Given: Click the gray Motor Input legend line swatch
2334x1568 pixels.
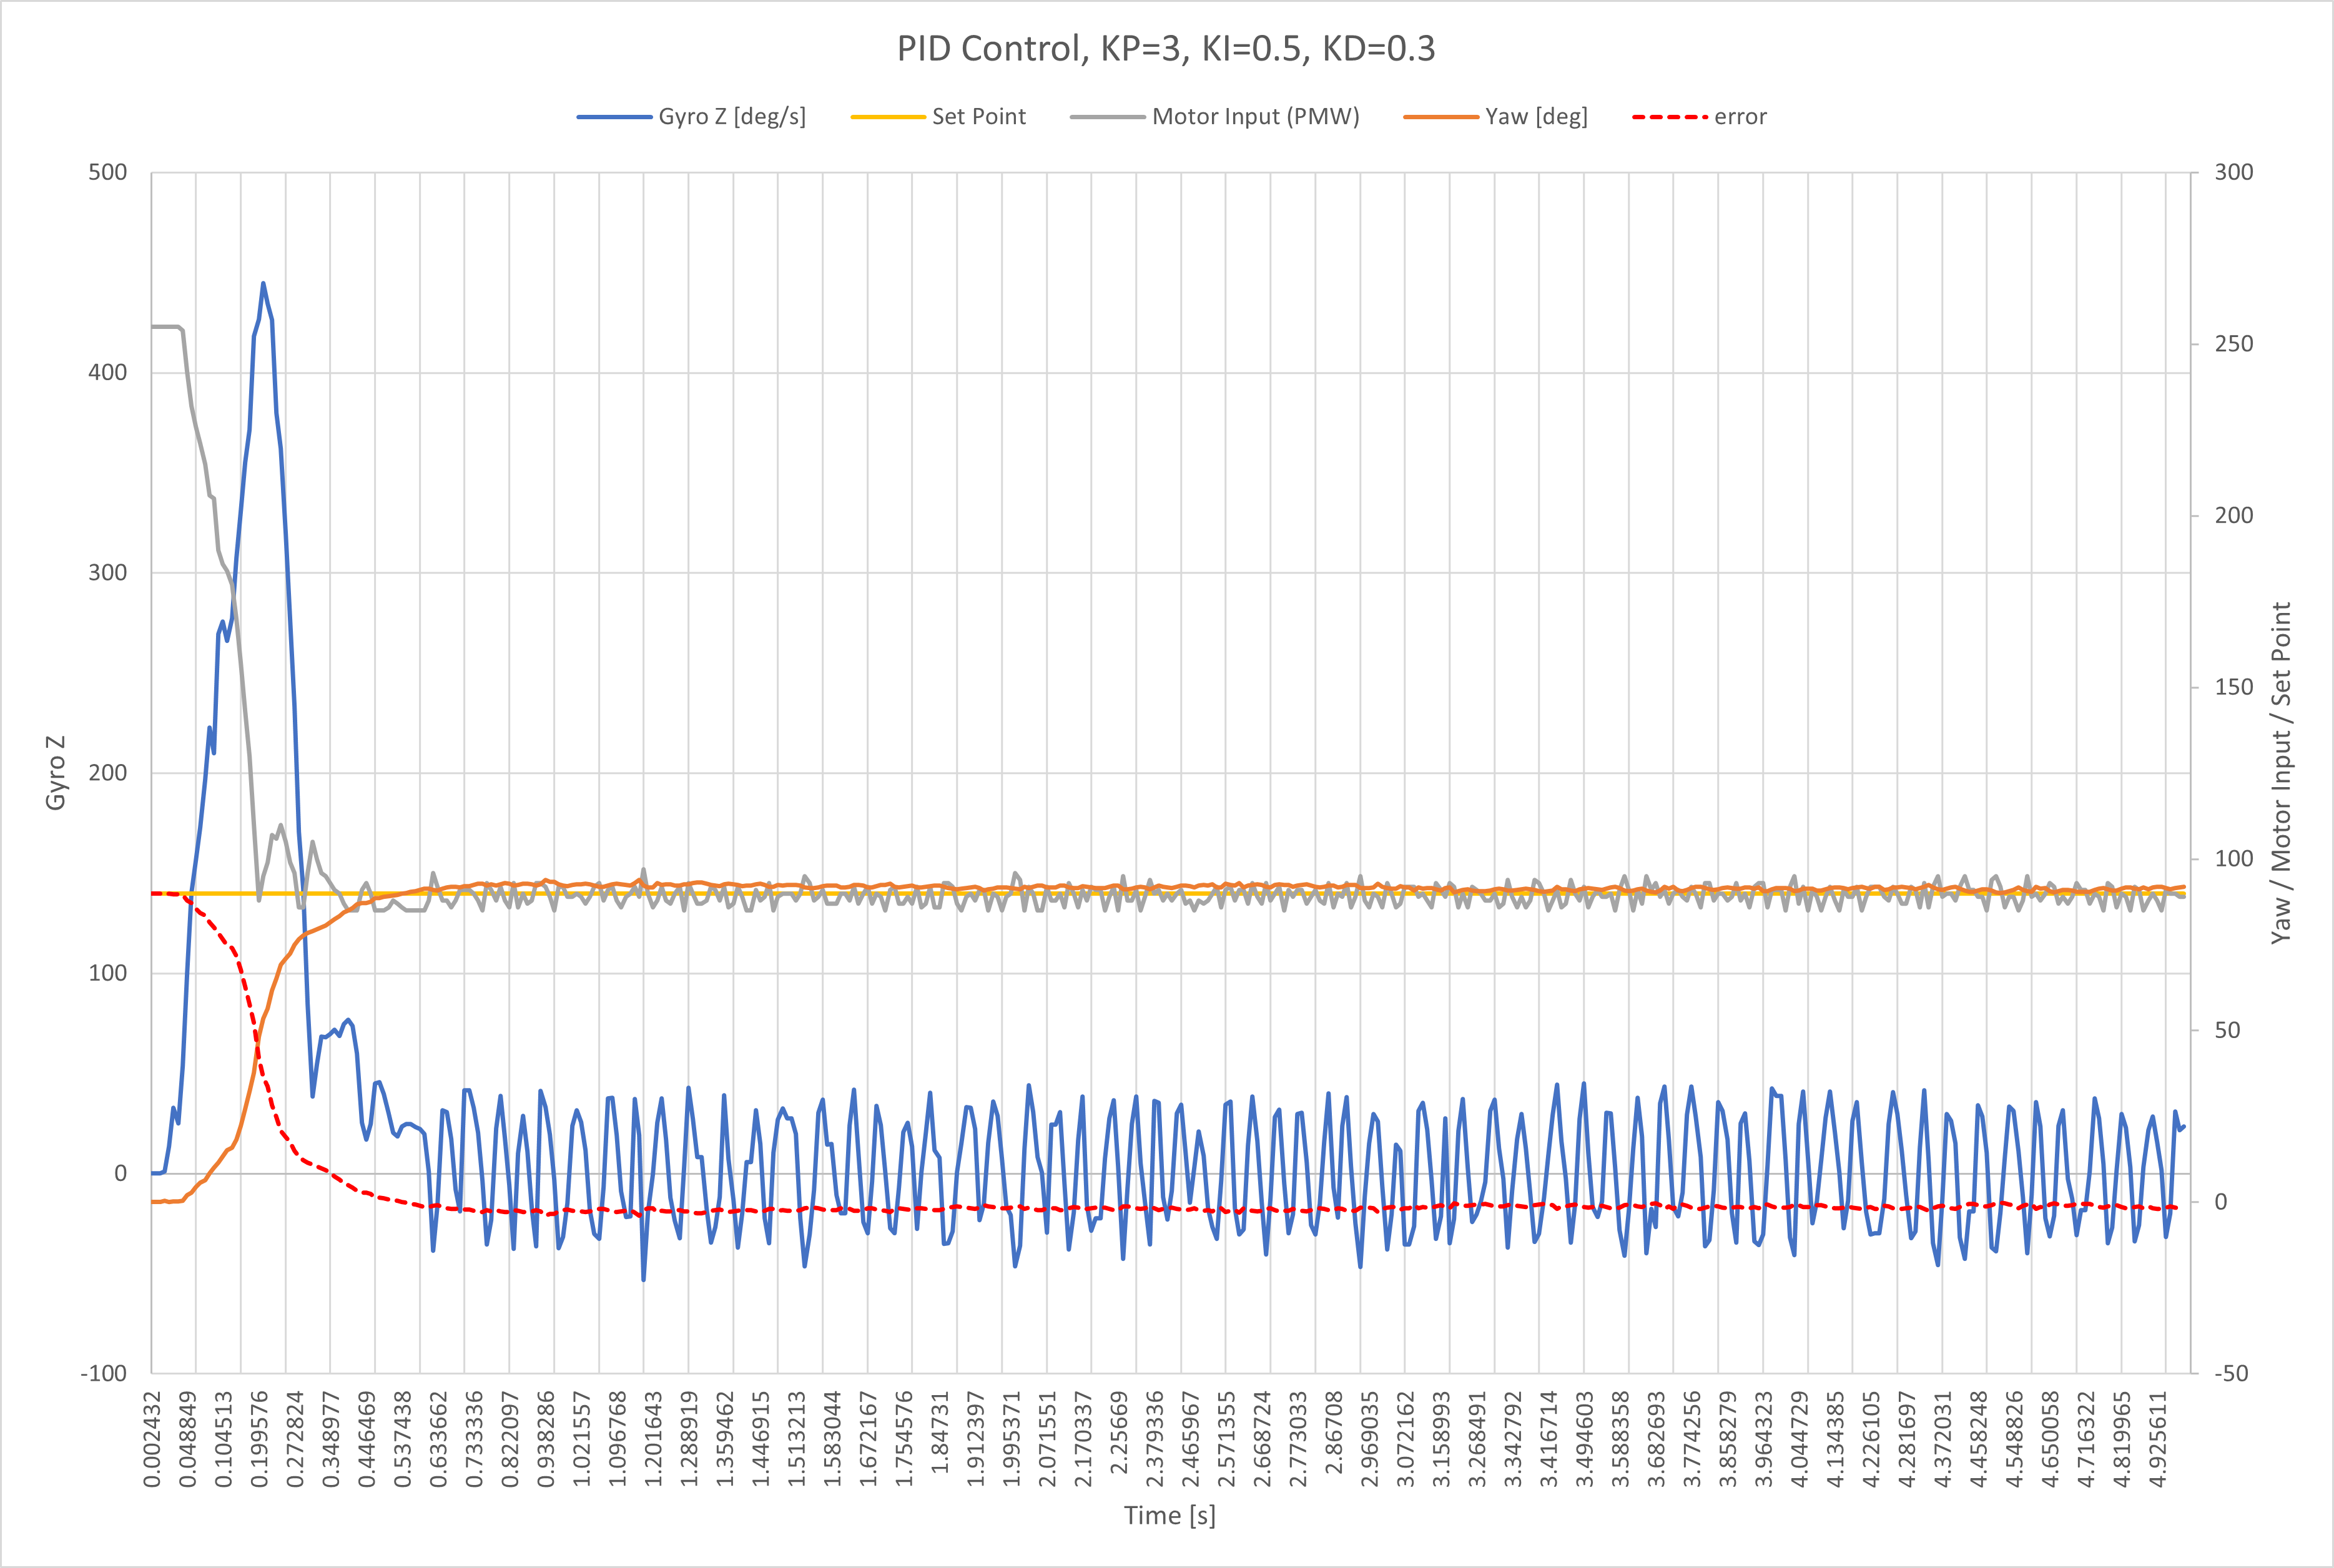Looking at the screenshot, I should pos(1107,117).
